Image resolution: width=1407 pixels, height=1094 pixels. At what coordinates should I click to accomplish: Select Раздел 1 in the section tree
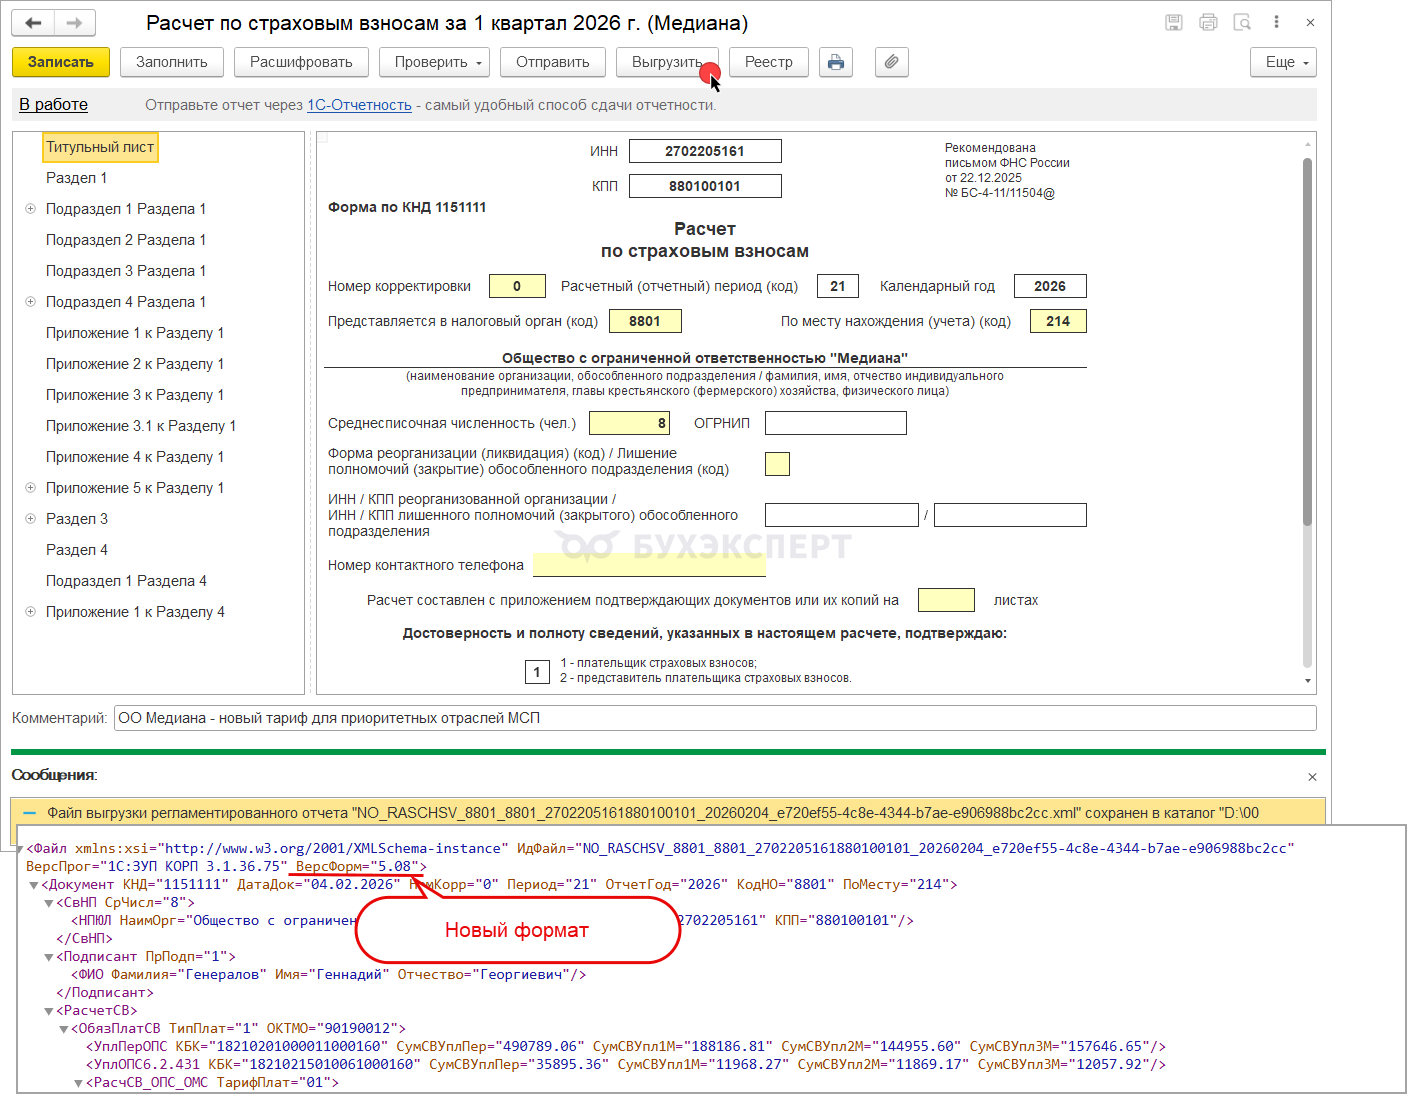coord(76,178)
